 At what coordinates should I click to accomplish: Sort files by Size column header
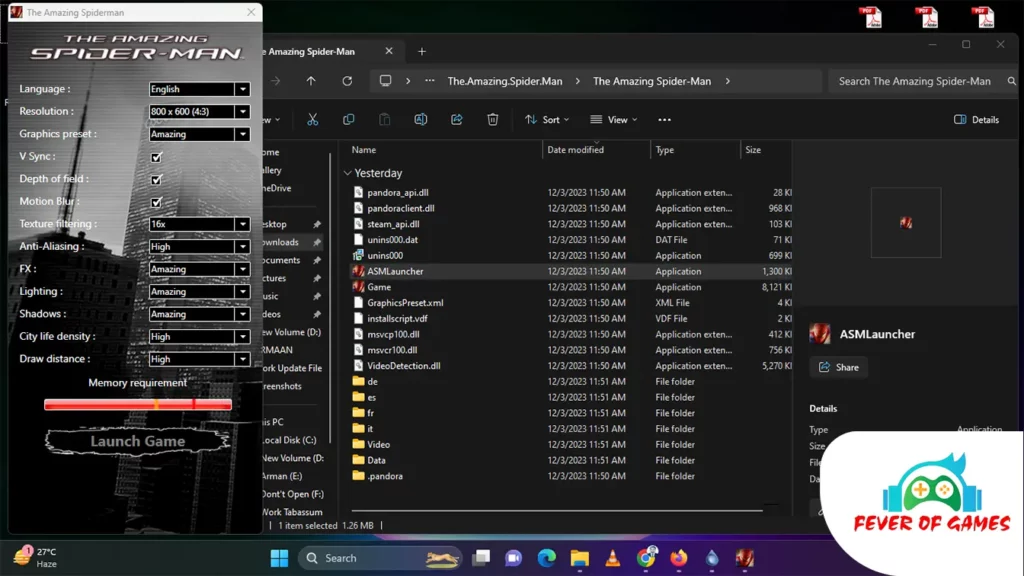point(753,150)
